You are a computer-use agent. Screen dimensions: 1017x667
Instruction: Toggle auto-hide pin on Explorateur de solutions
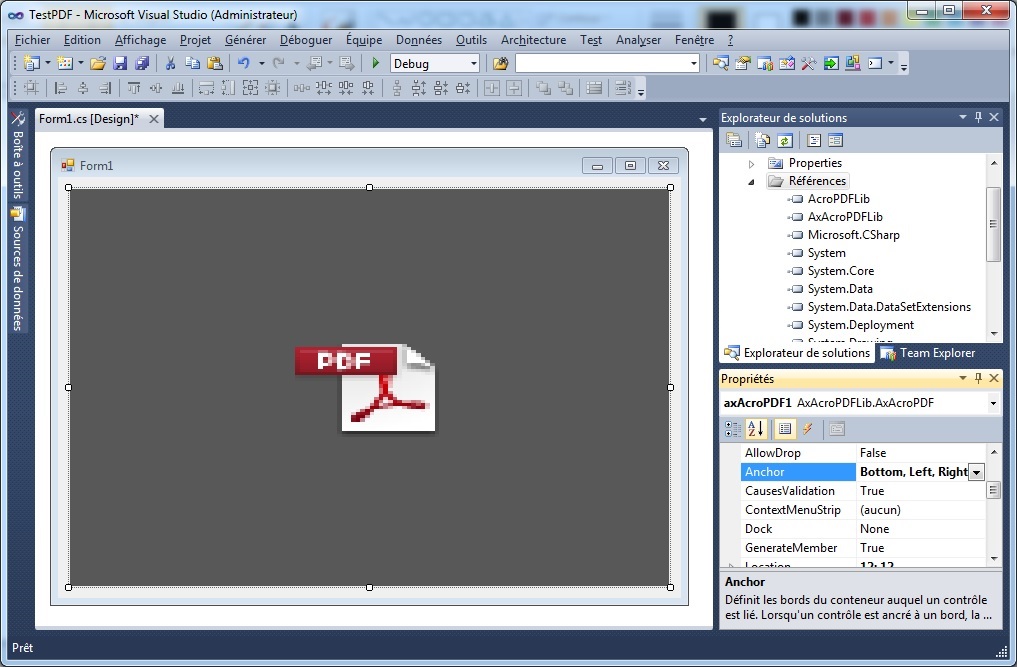977,117
